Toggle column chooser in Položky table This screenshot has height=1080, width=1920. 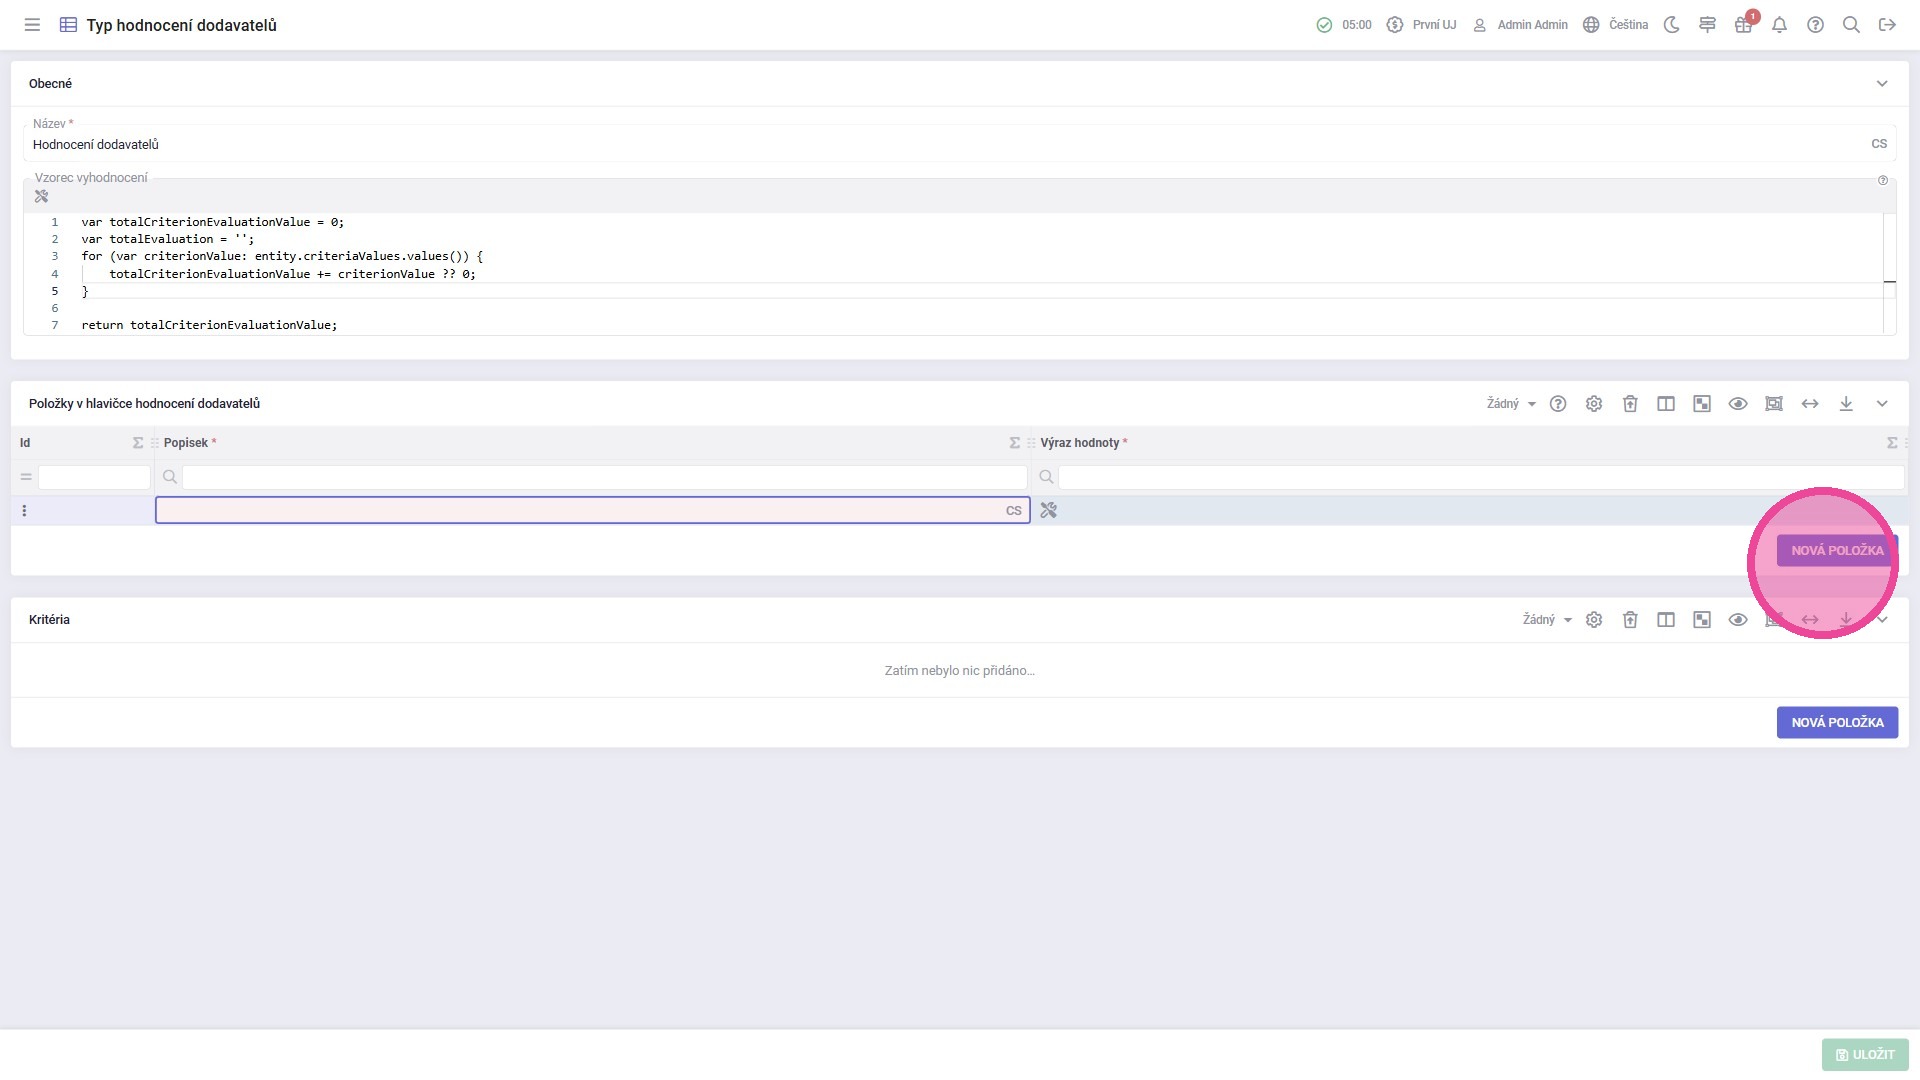(x=1666, y=404)
